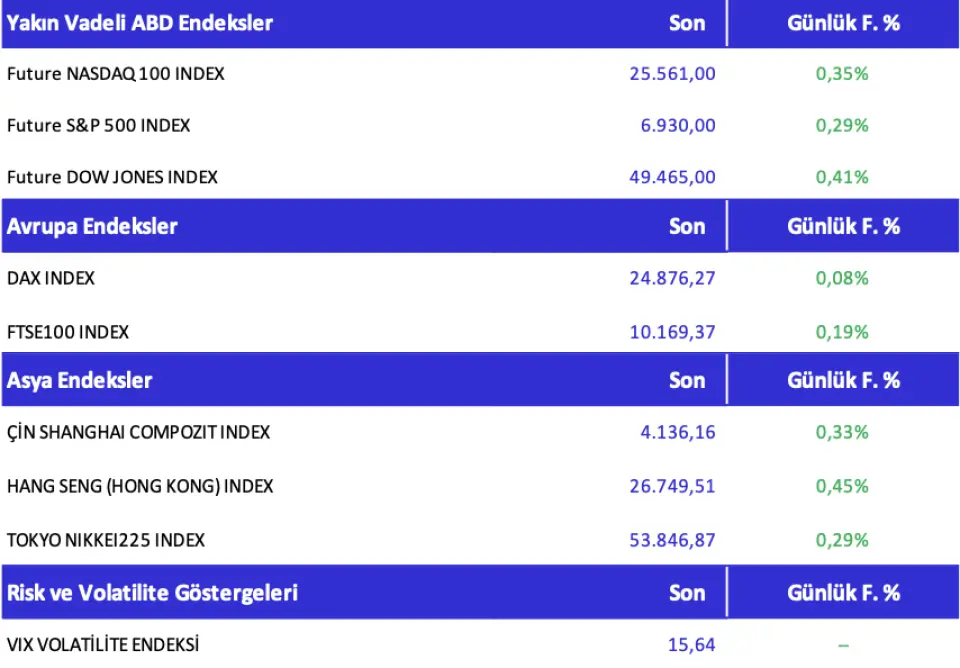The image size is (960, 668).
Task: Click the Yakın Vadeli ABD Endeksler header
Action: coord(139,22)
